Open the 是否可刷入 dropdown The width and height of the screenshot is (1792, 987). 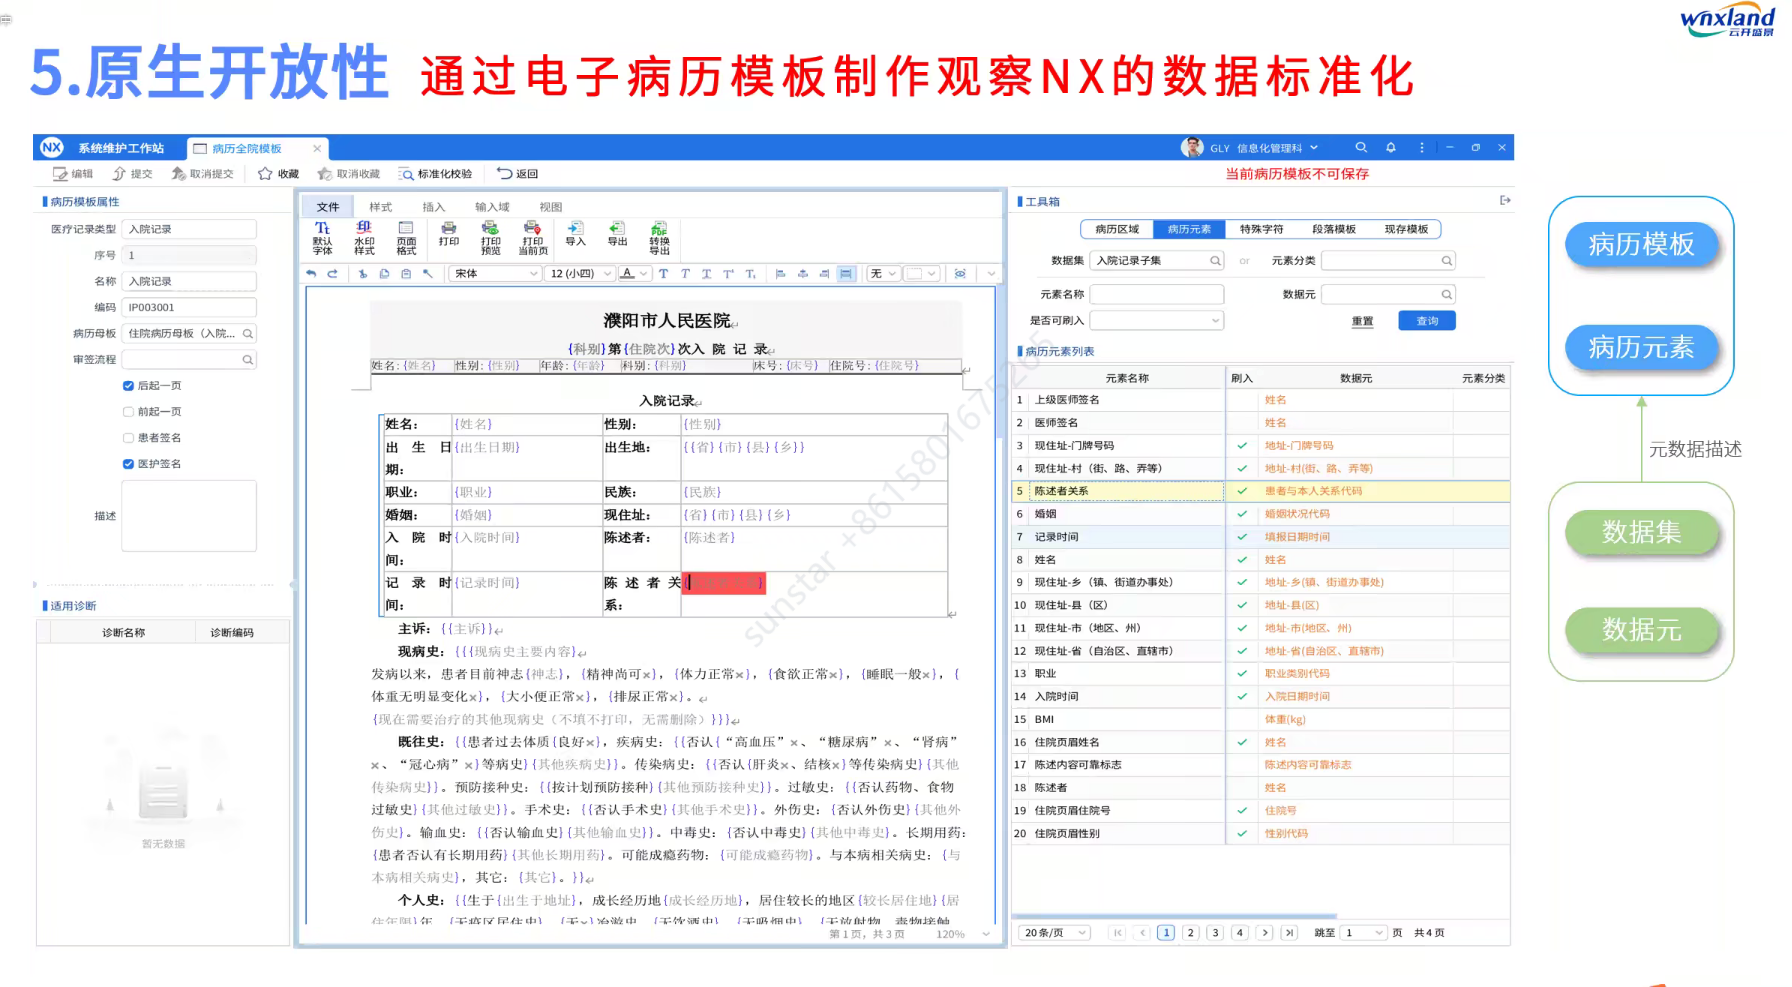(1156, 321)
